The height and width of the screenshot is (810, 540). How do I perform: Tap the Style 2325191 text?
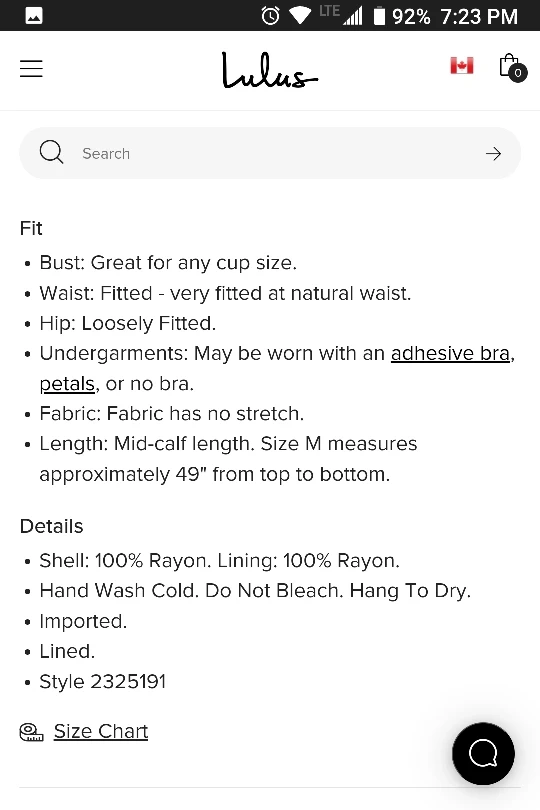coord(102,681)
